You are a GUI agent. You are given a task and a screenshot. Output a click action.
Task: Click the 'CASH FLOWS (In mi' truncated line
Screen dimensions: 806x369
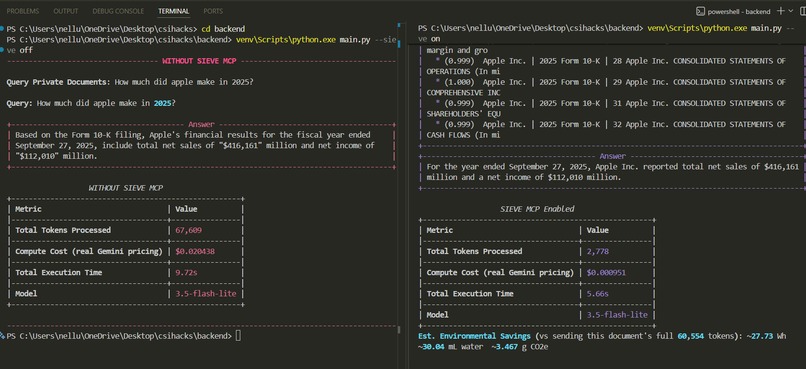[x=464, y=135]
